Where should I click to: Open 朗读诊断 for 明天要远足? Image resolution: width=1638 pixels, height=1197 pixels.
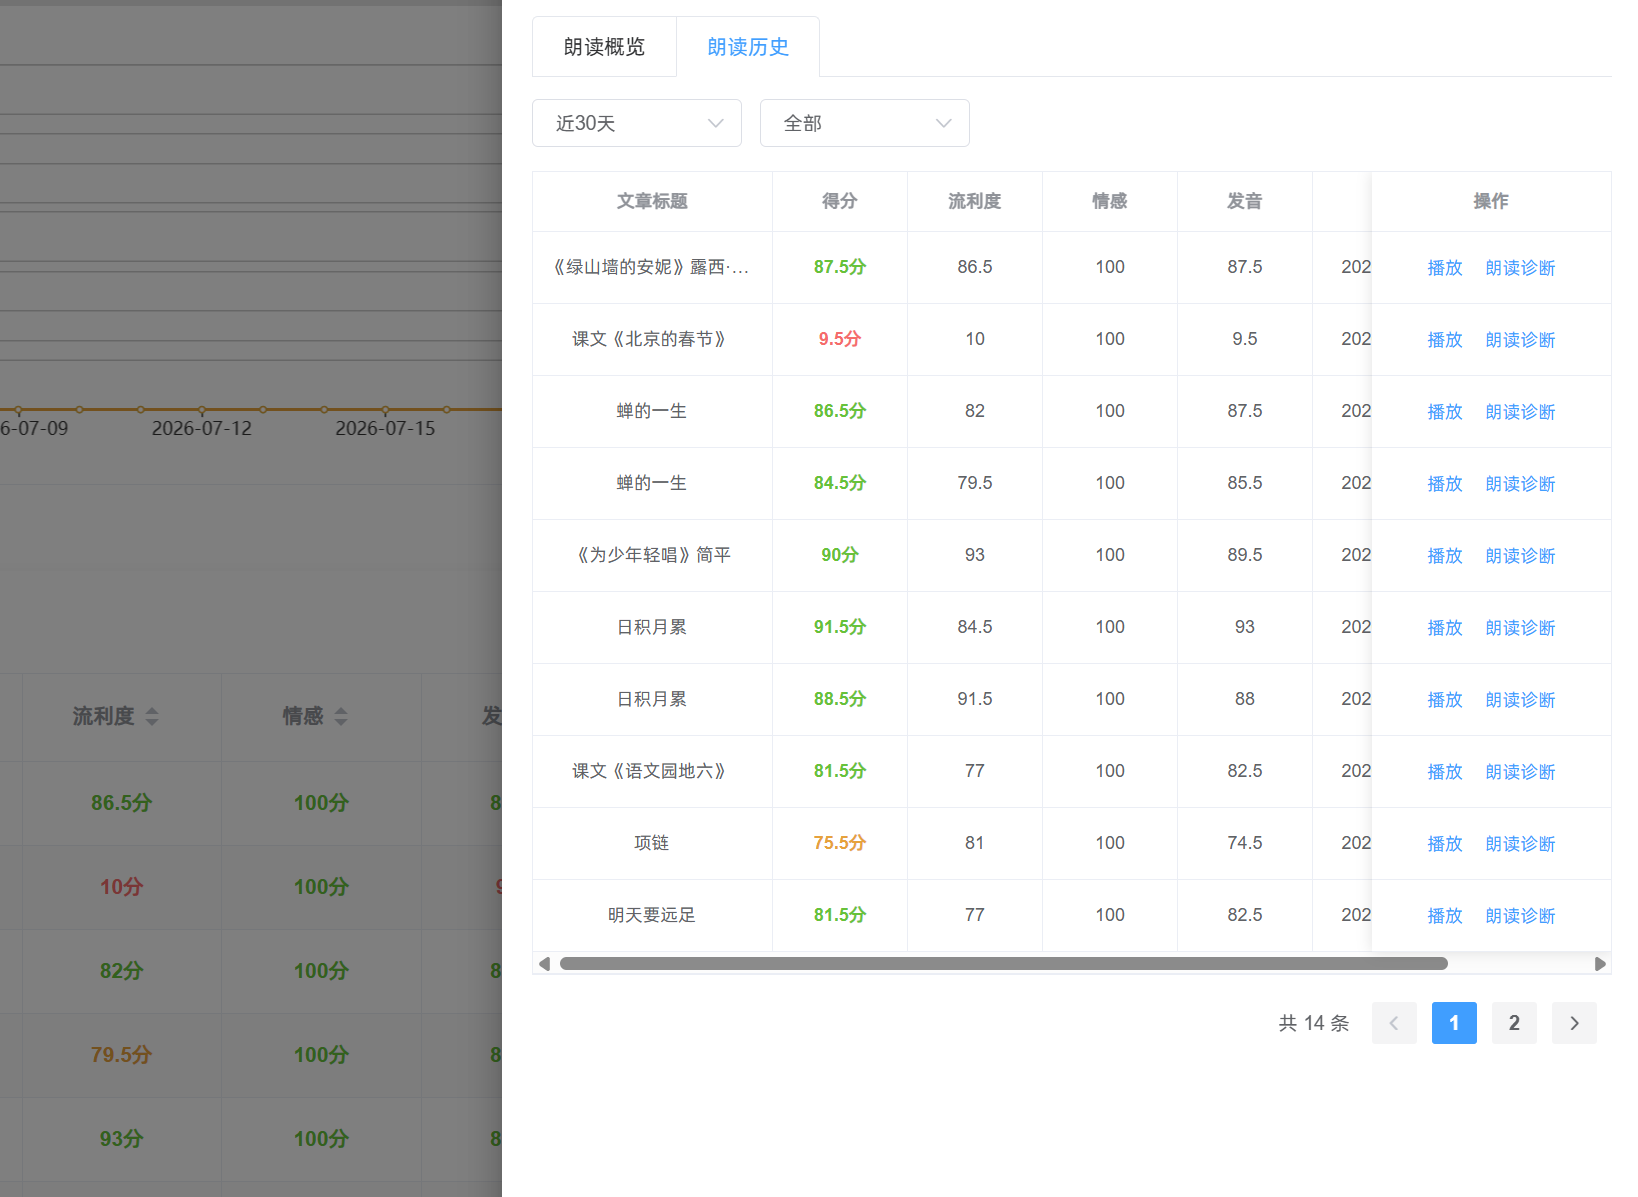click(x=1520, y=916)
